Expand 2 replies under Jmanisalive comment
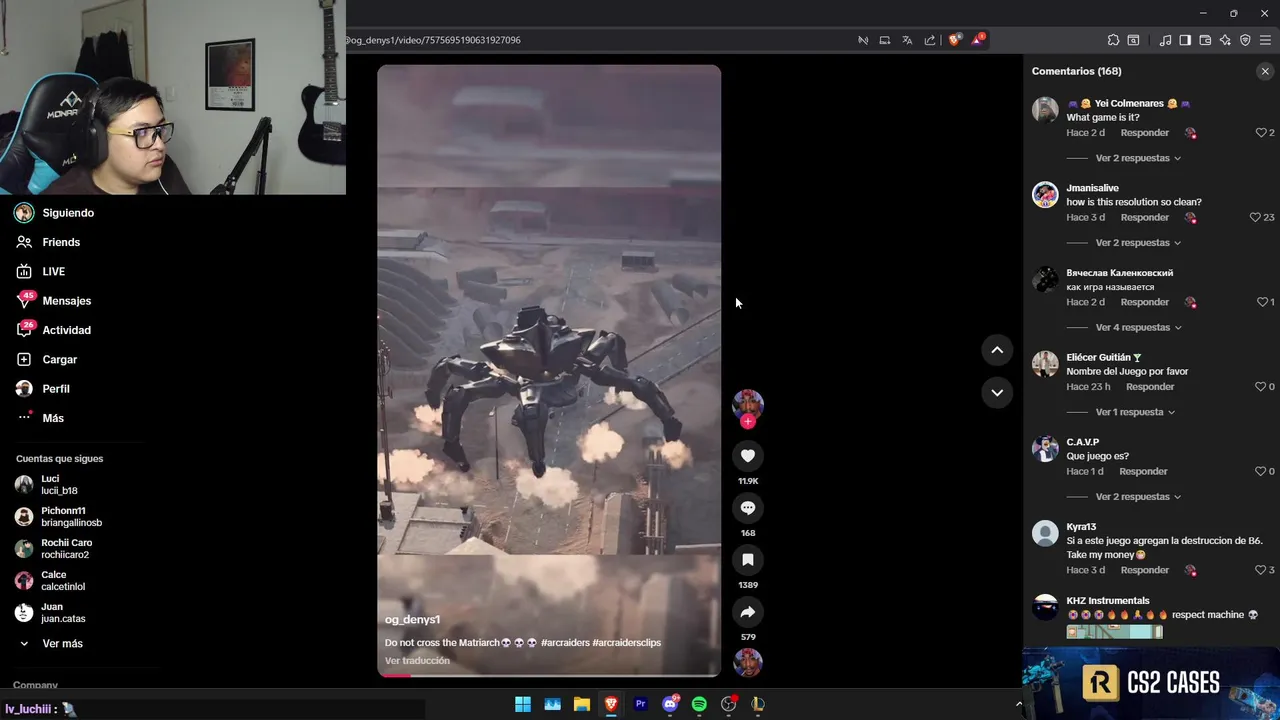The height and width of the screenshot is (720, 1280). (1138, 243)
